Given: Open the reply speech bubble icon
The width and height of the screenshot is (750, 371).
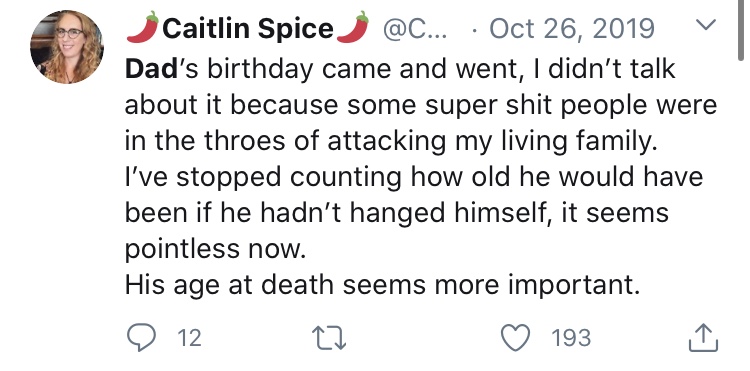Looking at the screenshot, I should point(142,338).
